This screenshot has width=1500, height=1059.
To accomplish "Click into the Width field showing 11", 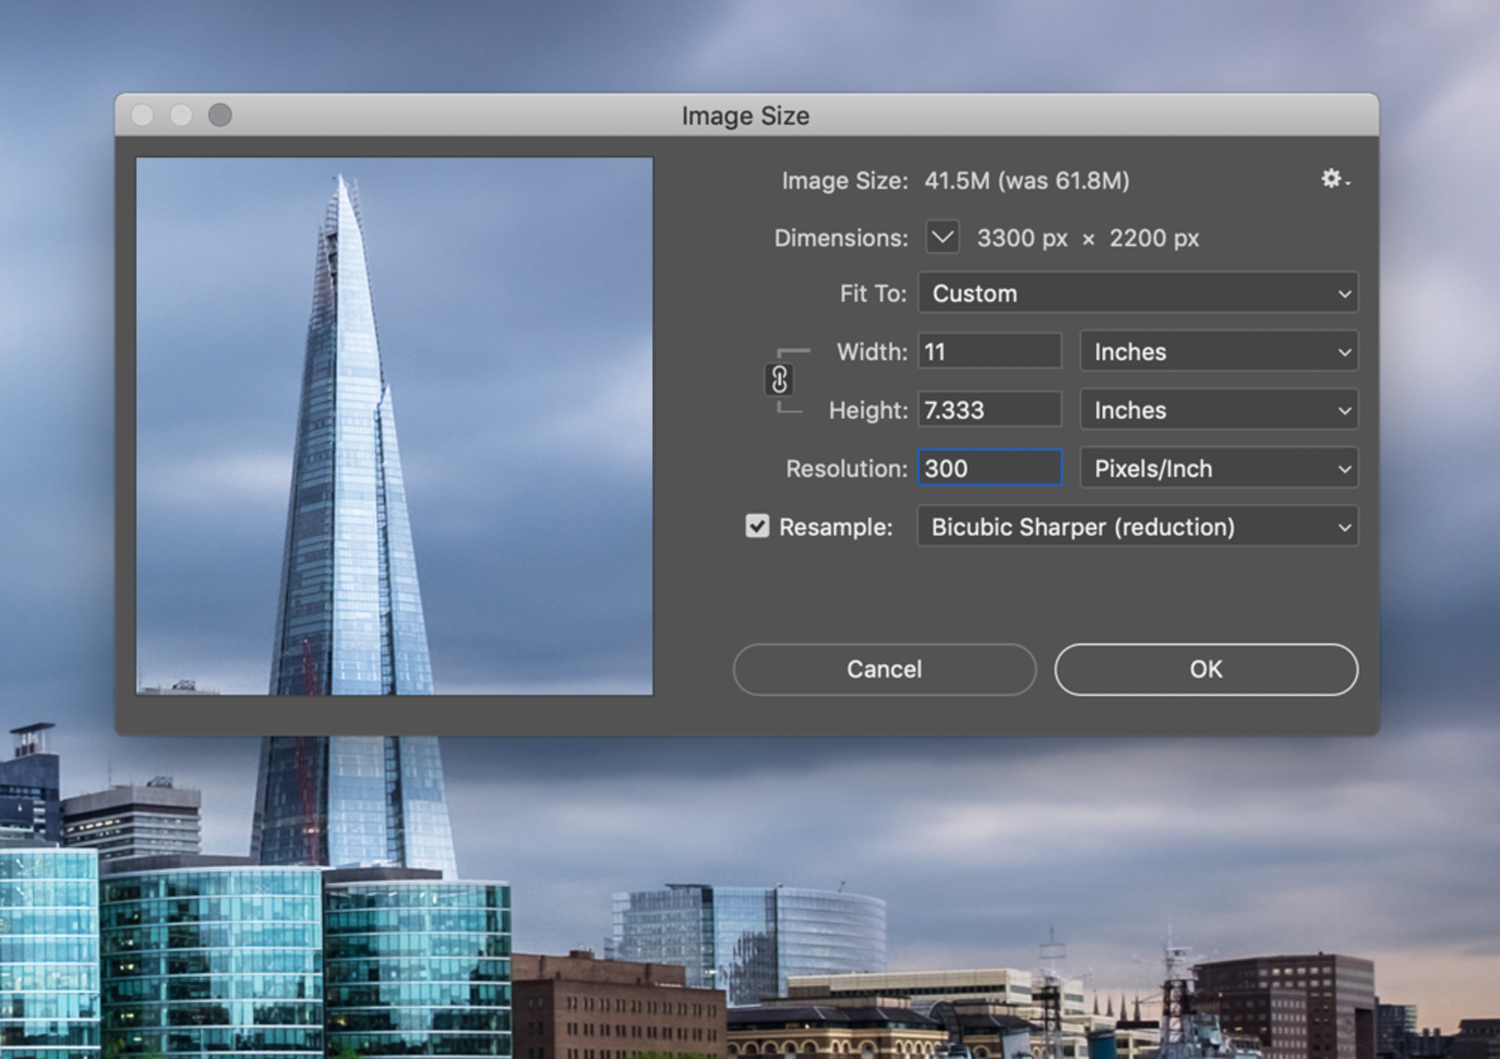I will coord(989,352).
